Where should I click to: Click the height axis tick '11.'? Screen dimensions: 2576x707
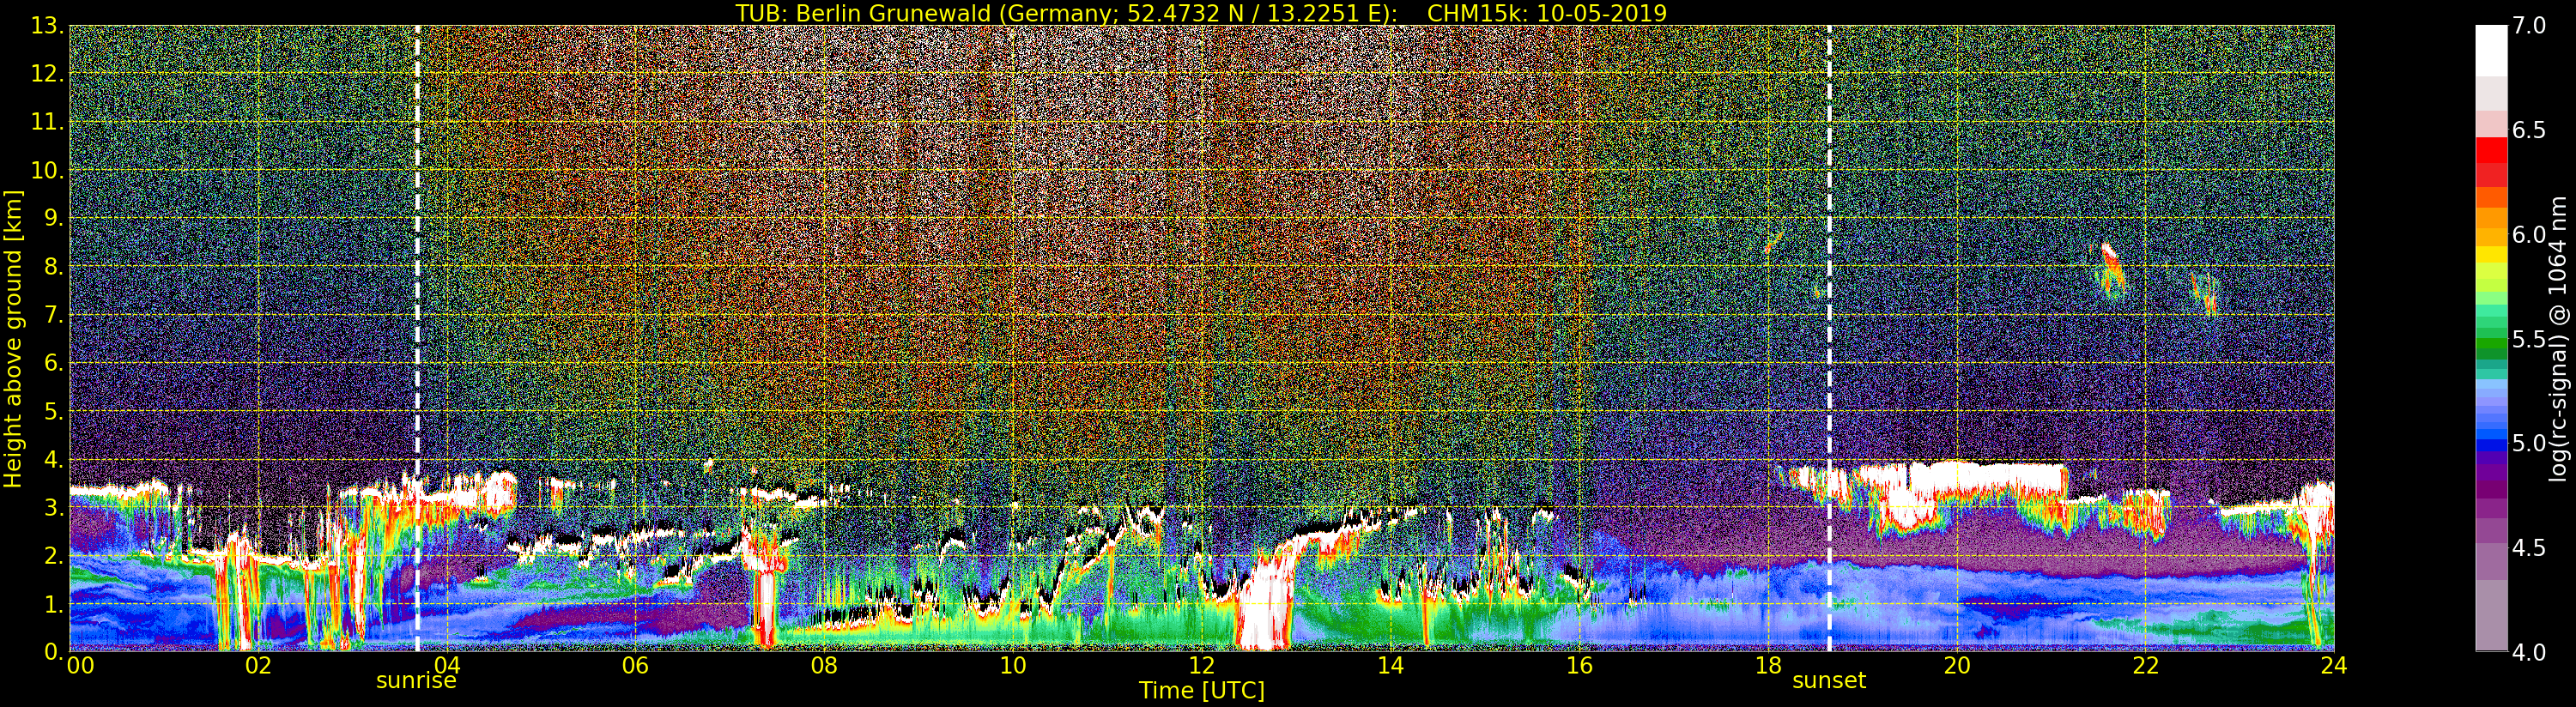47,122
